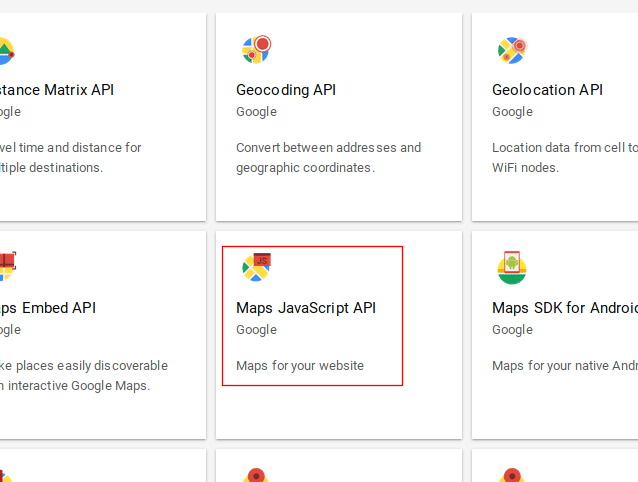Open the Geolocation API title
The image size is (638, 482).
tap(547, 90)
